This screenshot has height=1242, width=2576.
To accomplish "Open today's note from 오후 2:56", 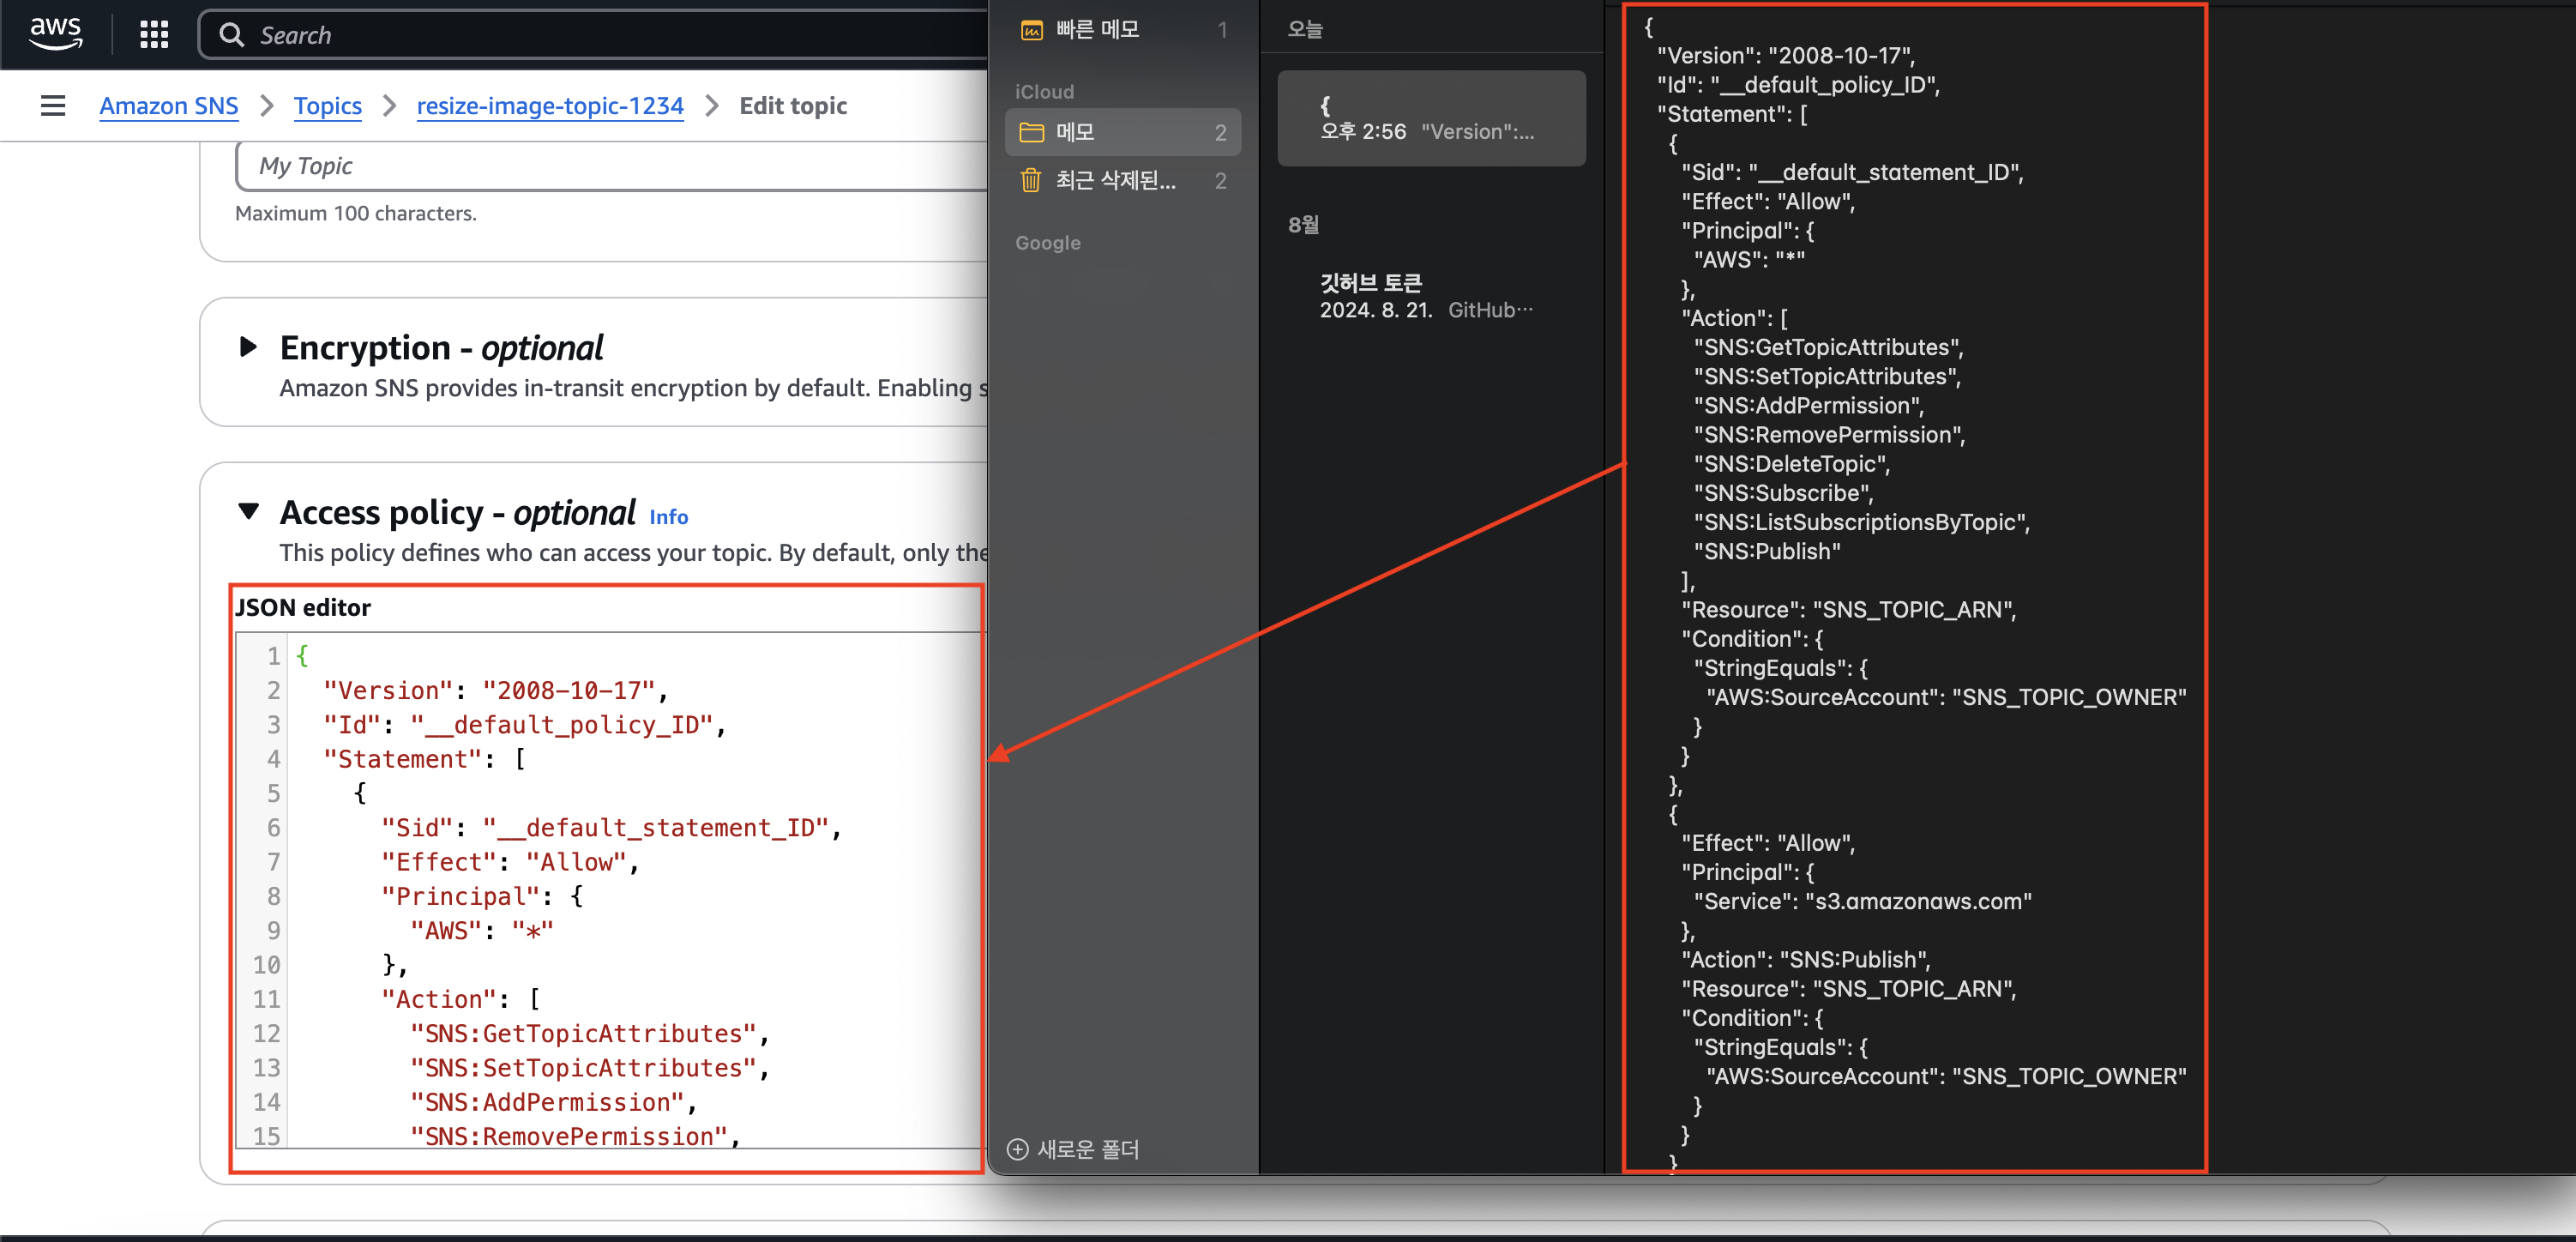I will [1431, 118].
